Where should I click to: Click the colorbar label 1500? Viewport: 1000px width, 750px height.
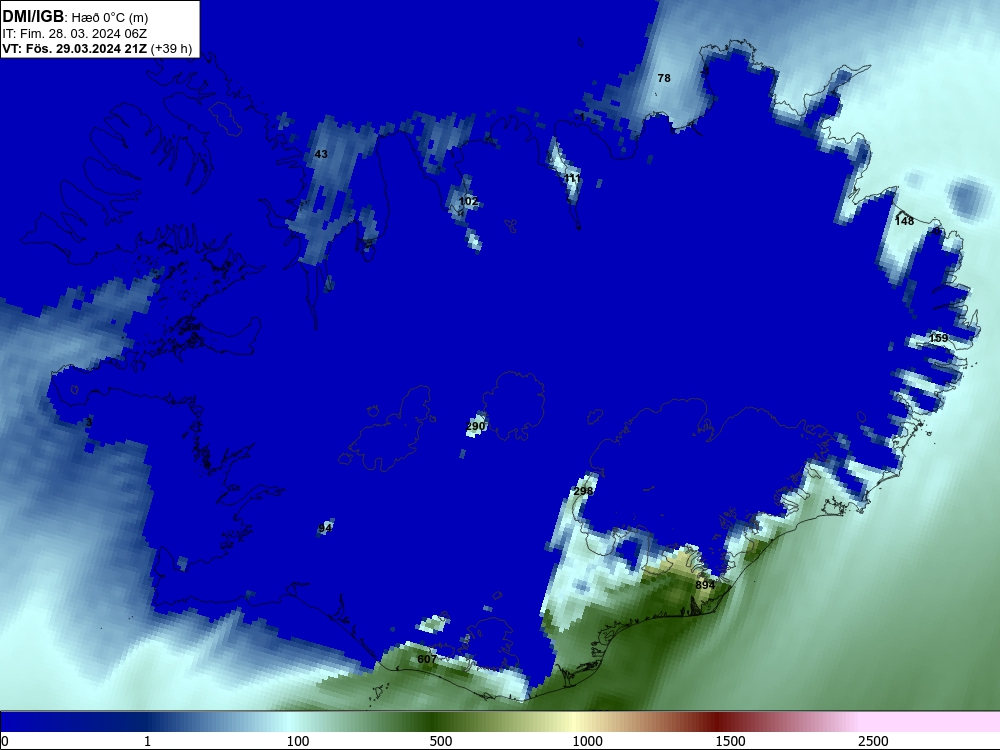[730, 741]
